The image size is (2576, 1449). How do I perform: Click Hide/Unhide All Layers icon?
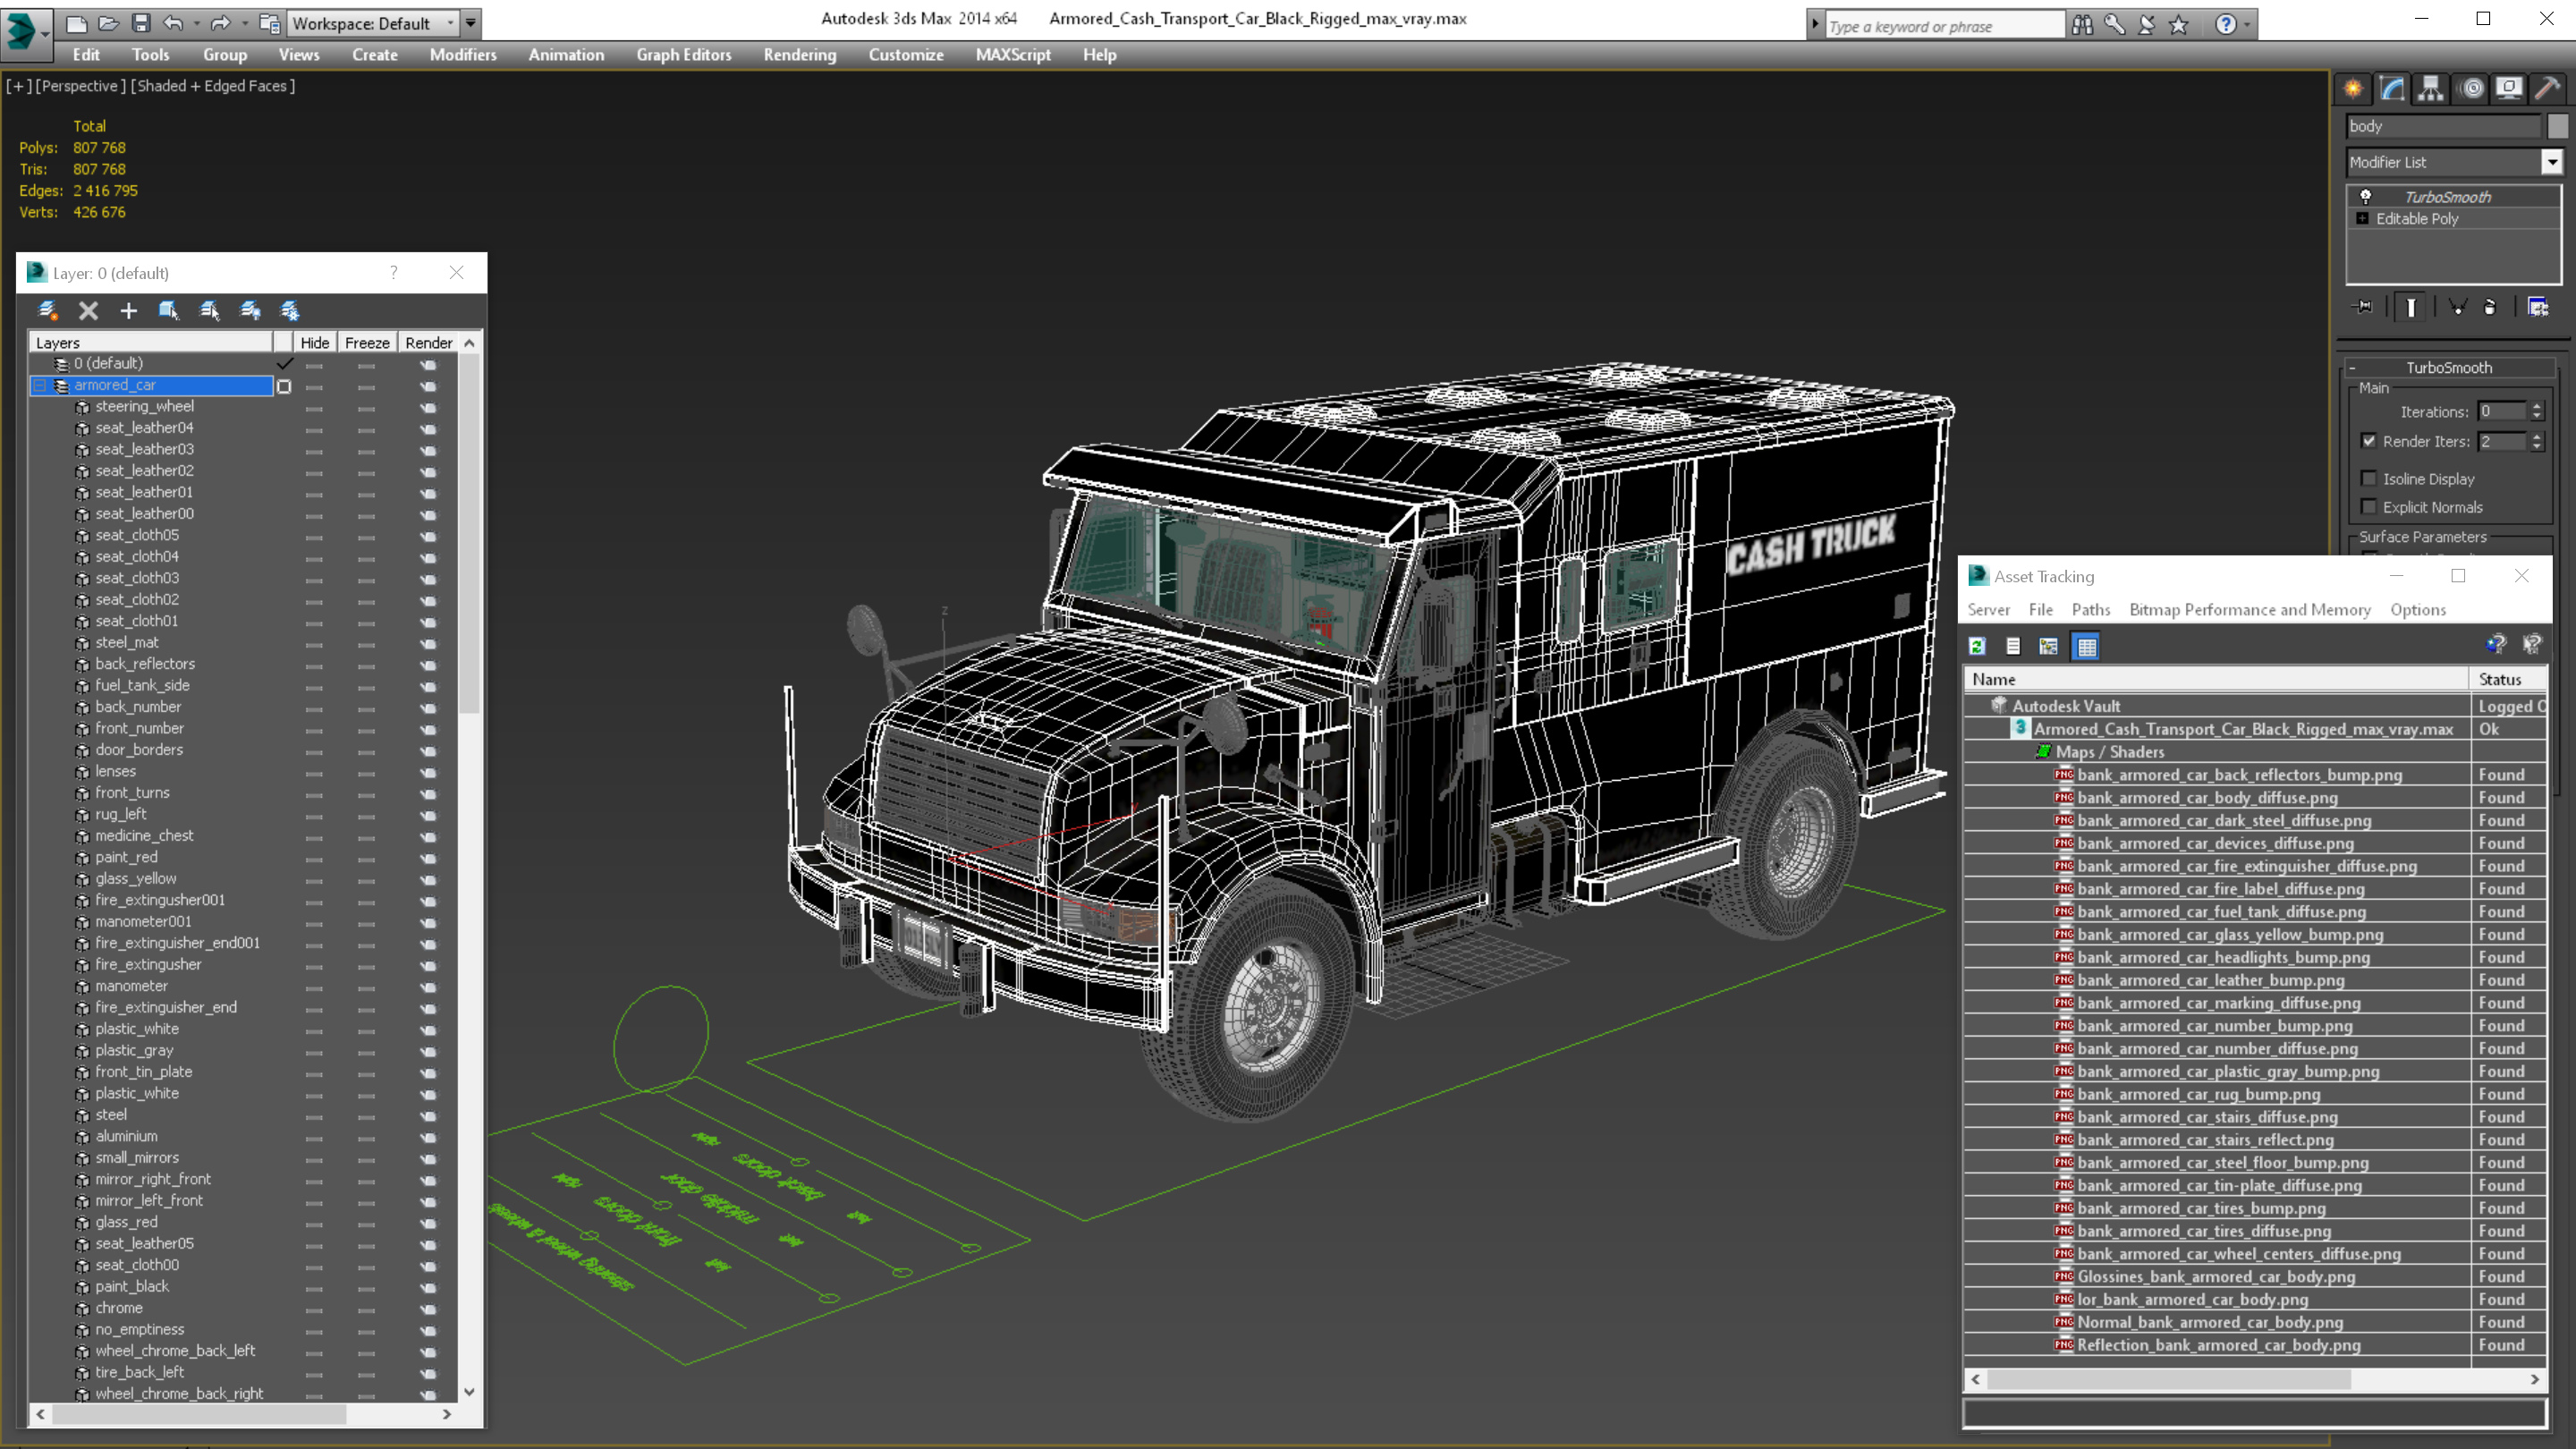click(x=250, y=310)
